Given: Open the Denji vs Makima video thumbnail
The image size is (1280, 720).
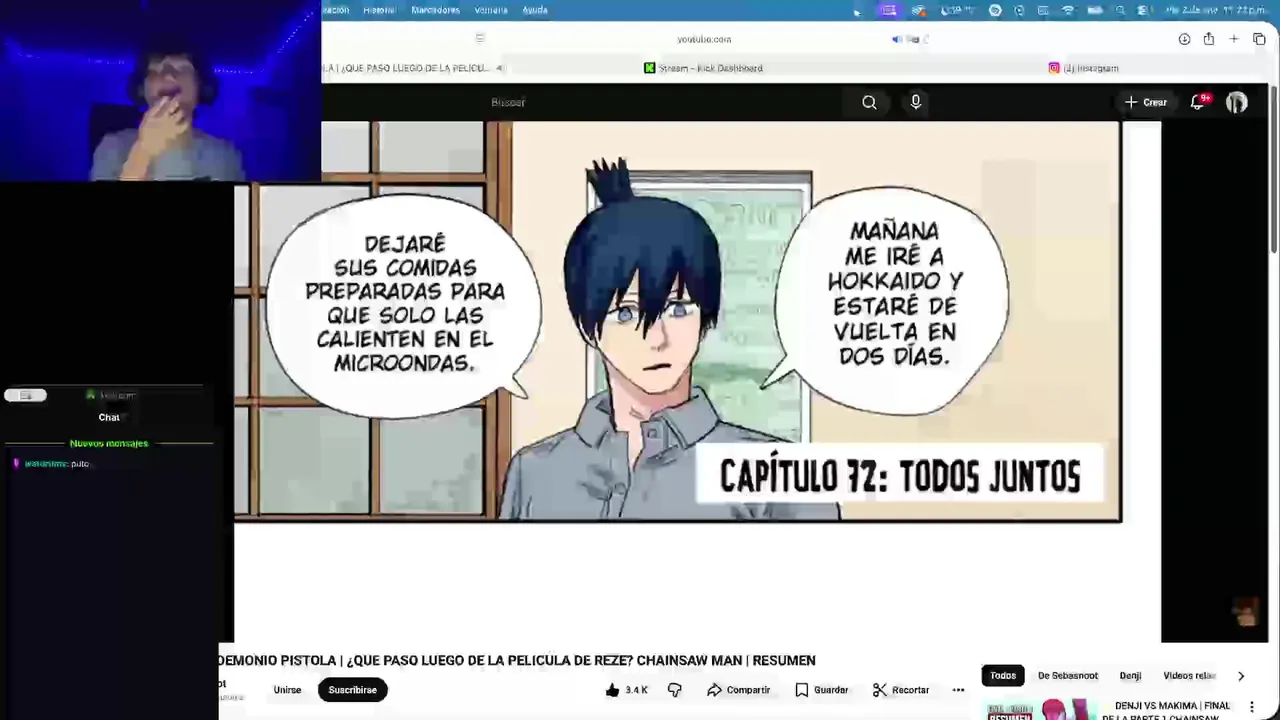Looking at the screenshot, I should click(x=1040, y=710).
